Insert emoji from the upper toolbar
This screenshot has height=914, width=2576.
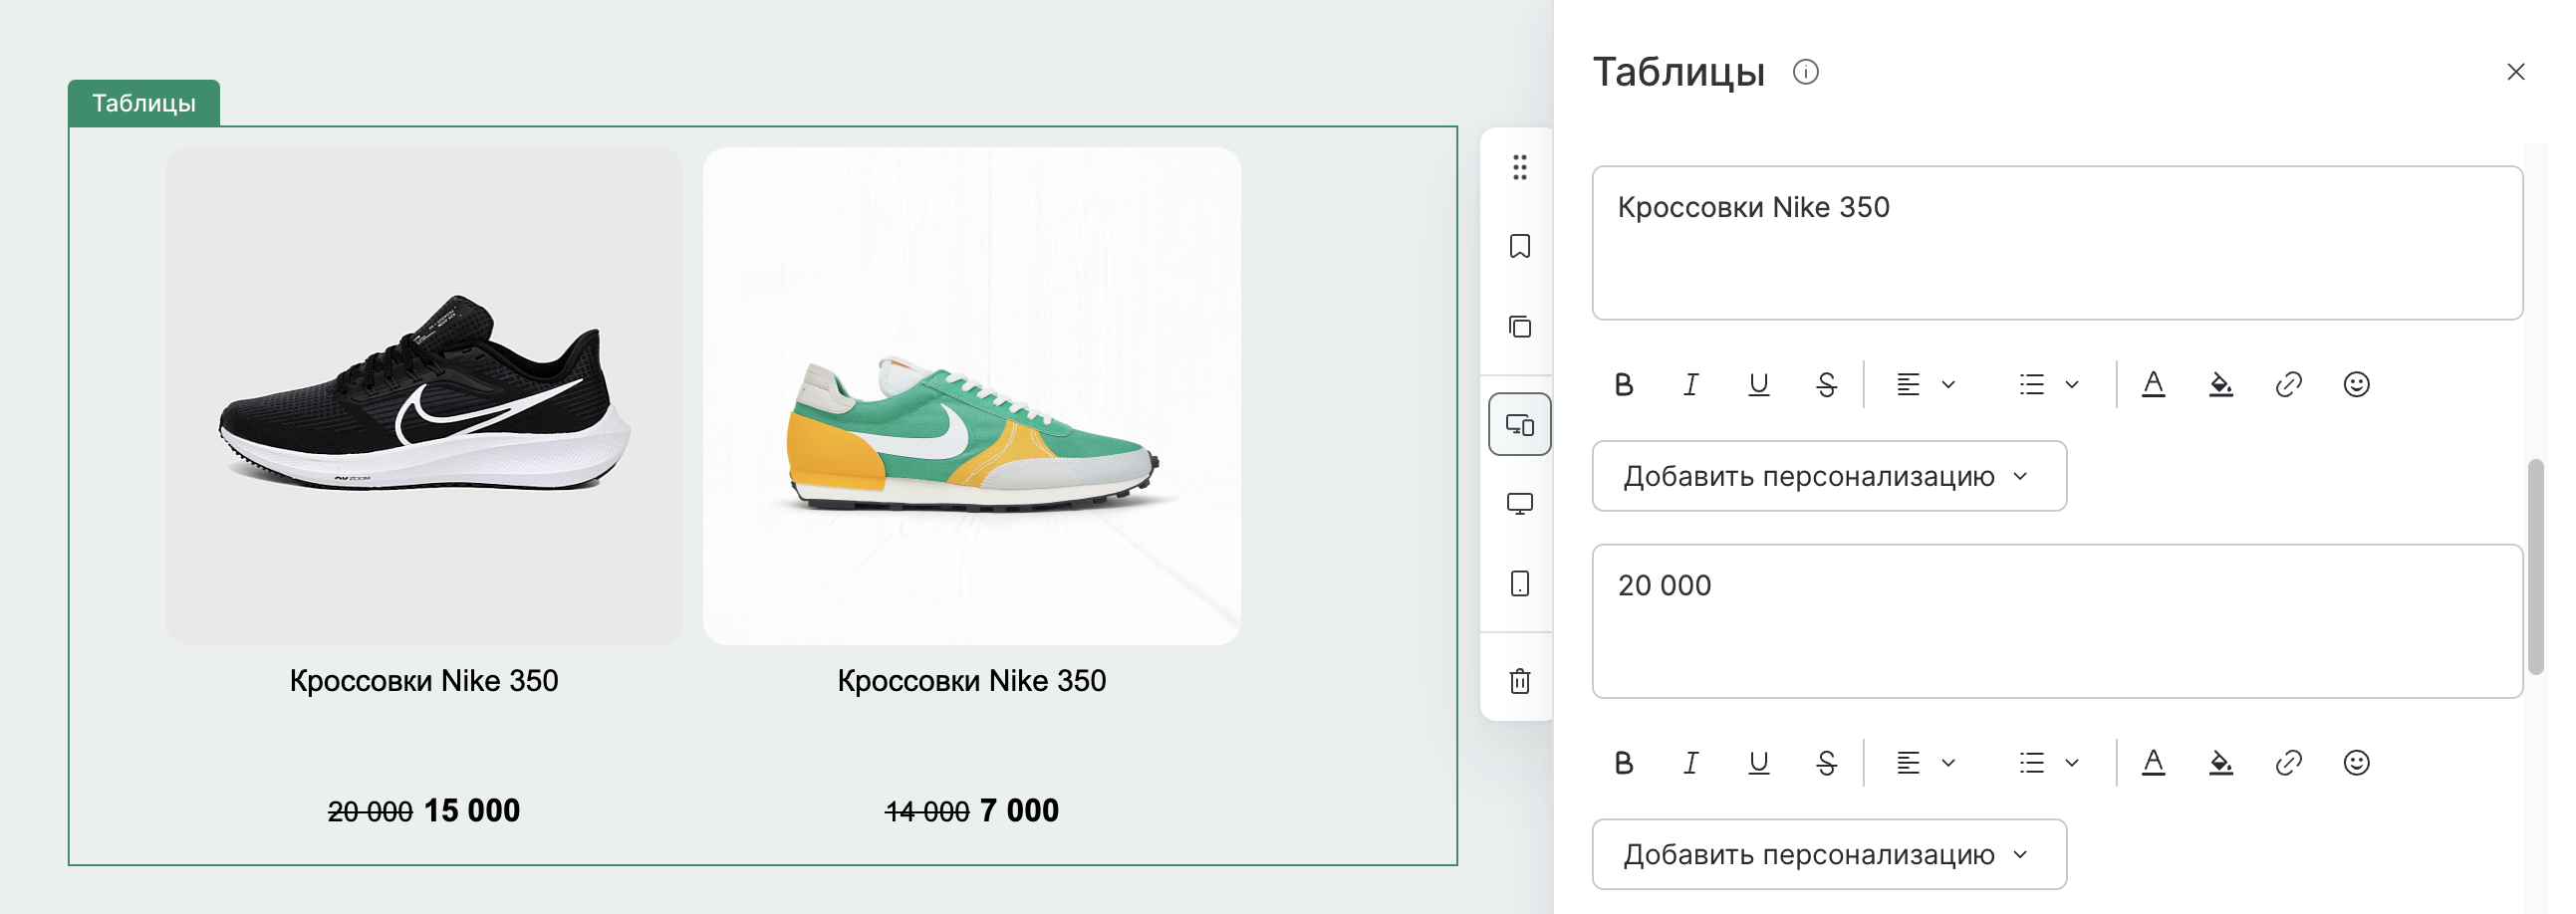click(2356, 385)
